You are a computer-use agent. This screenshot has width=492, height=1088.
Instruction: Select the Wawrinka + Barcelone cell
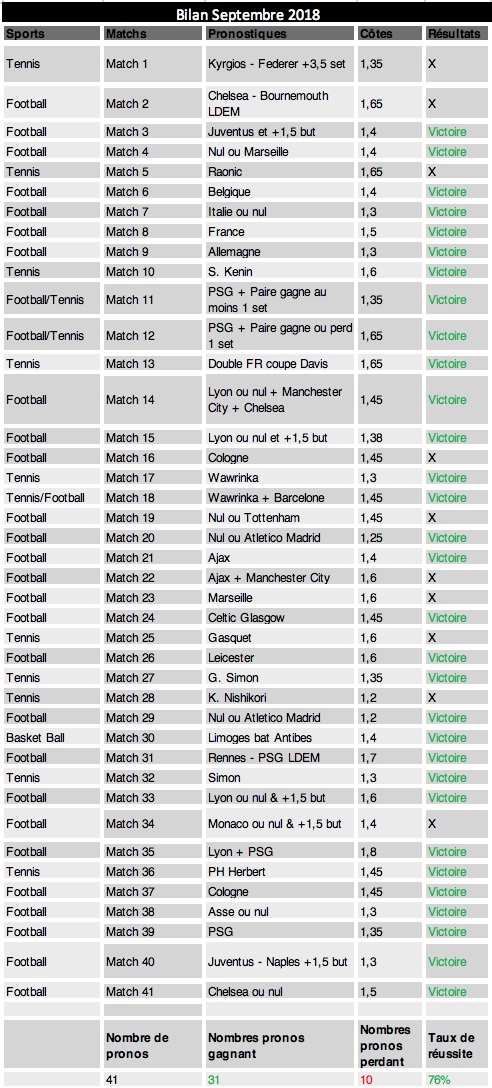[280, 498]
